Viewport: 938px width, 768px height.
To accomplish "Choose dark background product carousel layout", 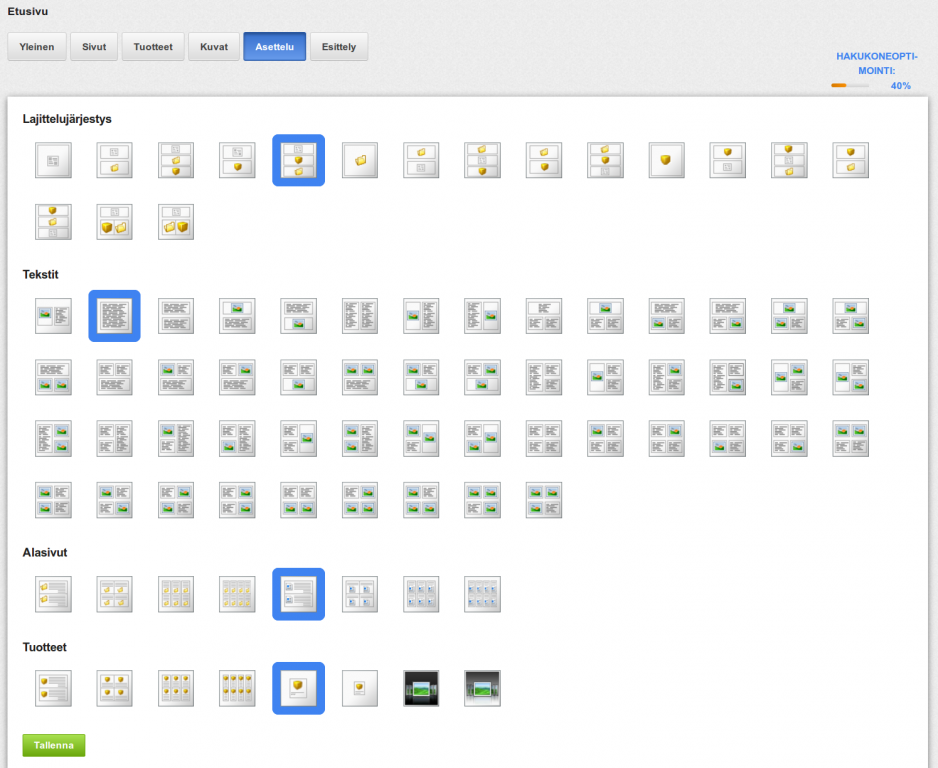I will 421,688.
